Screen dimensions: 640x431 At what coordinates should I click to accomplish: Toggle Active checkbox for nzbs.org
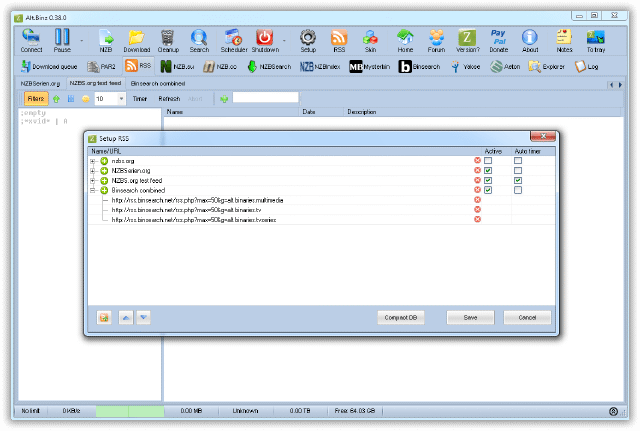488,160
